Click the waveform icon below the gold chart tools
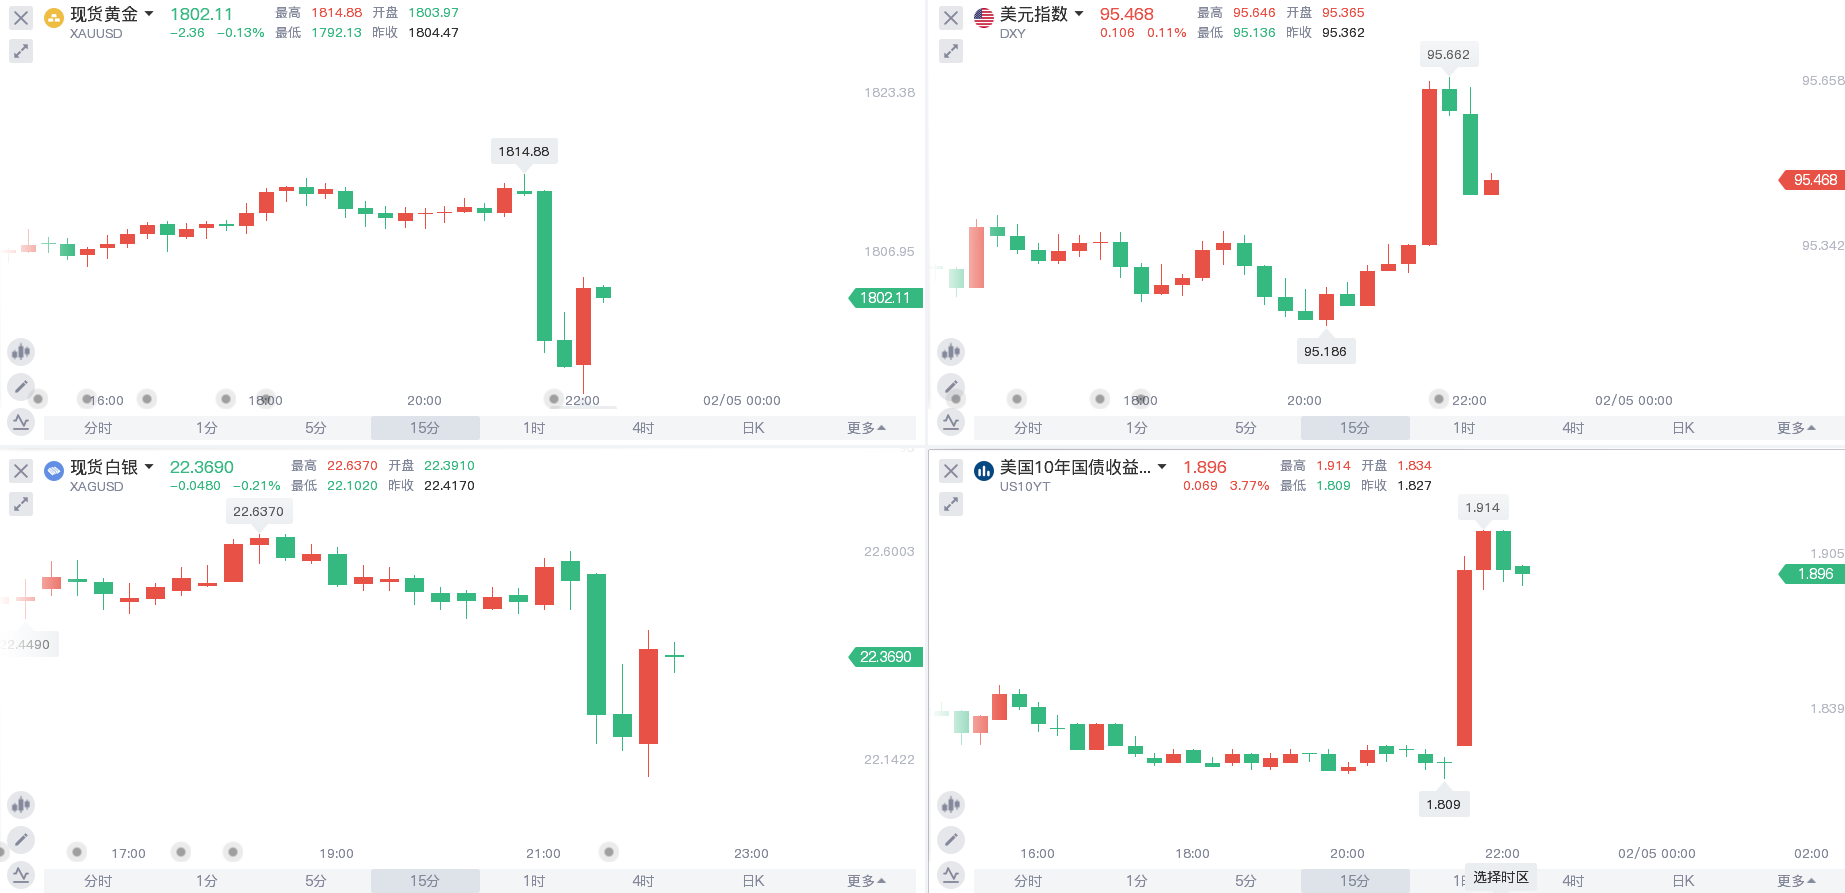1845x893 pixels. pos(21,423)
